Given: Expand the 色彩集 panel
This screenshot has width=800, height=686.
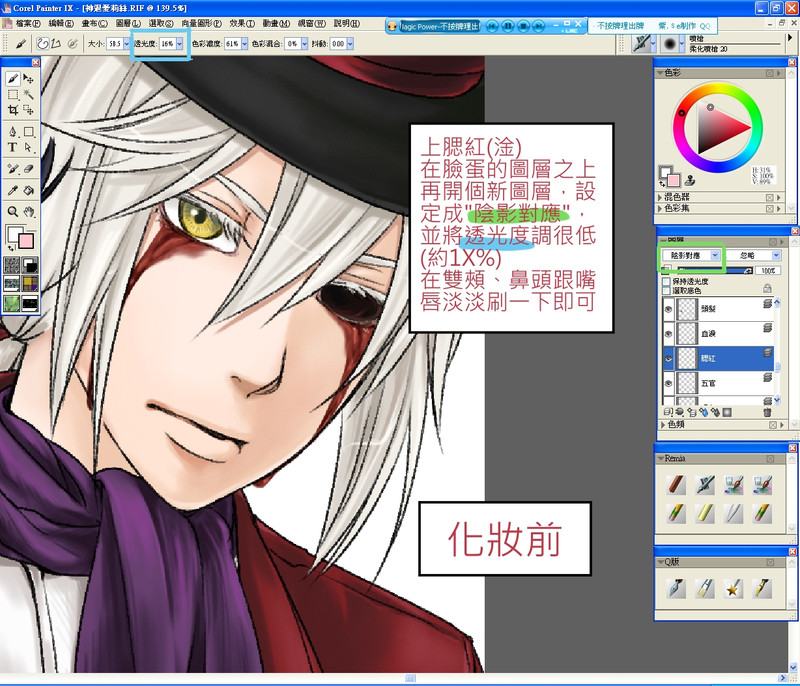Looking at the screenshot, I should pos(660,208).
